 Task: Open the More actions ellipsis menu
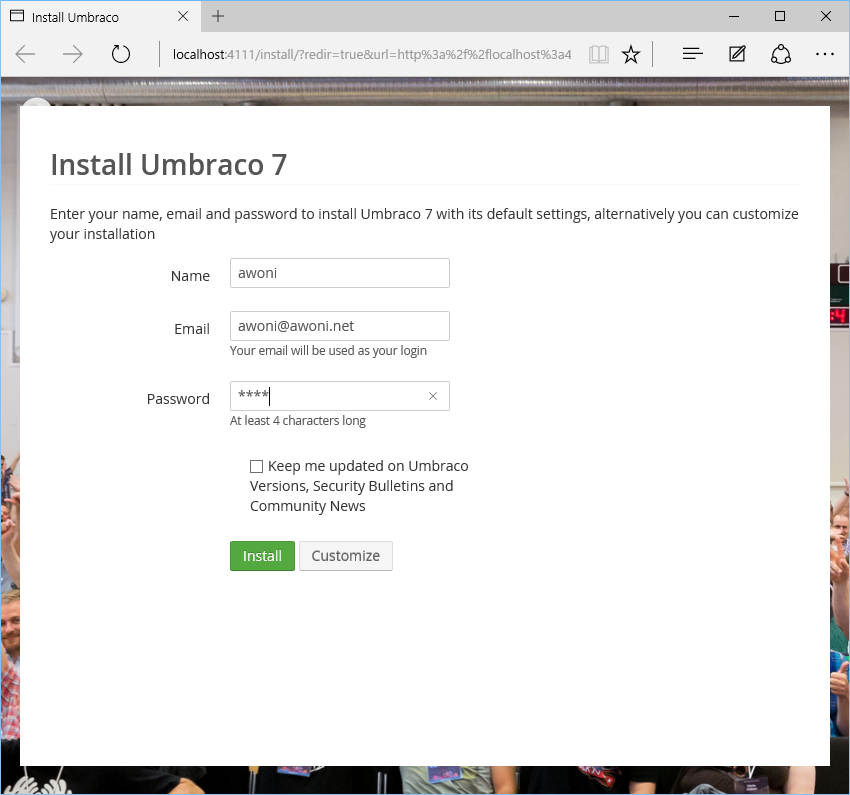pos(825,54)
